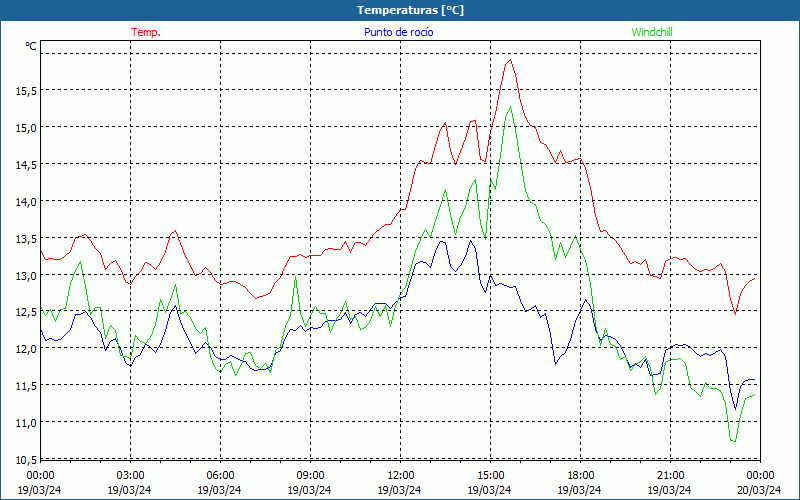The image size is (800, 500).
Task: Click the 15:00 time axis label
Action: click(490, 476)
